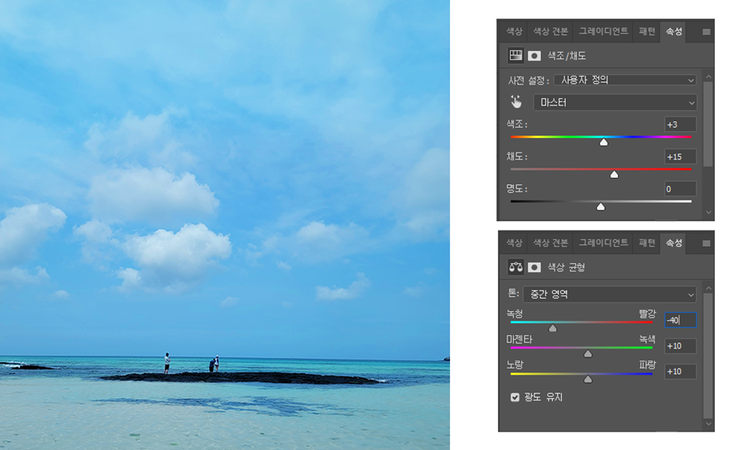Click scroll-down arrow in Color Balance panel
Image resolution: width=750 pixels, height=450 pixels.
tap(708, 424)
